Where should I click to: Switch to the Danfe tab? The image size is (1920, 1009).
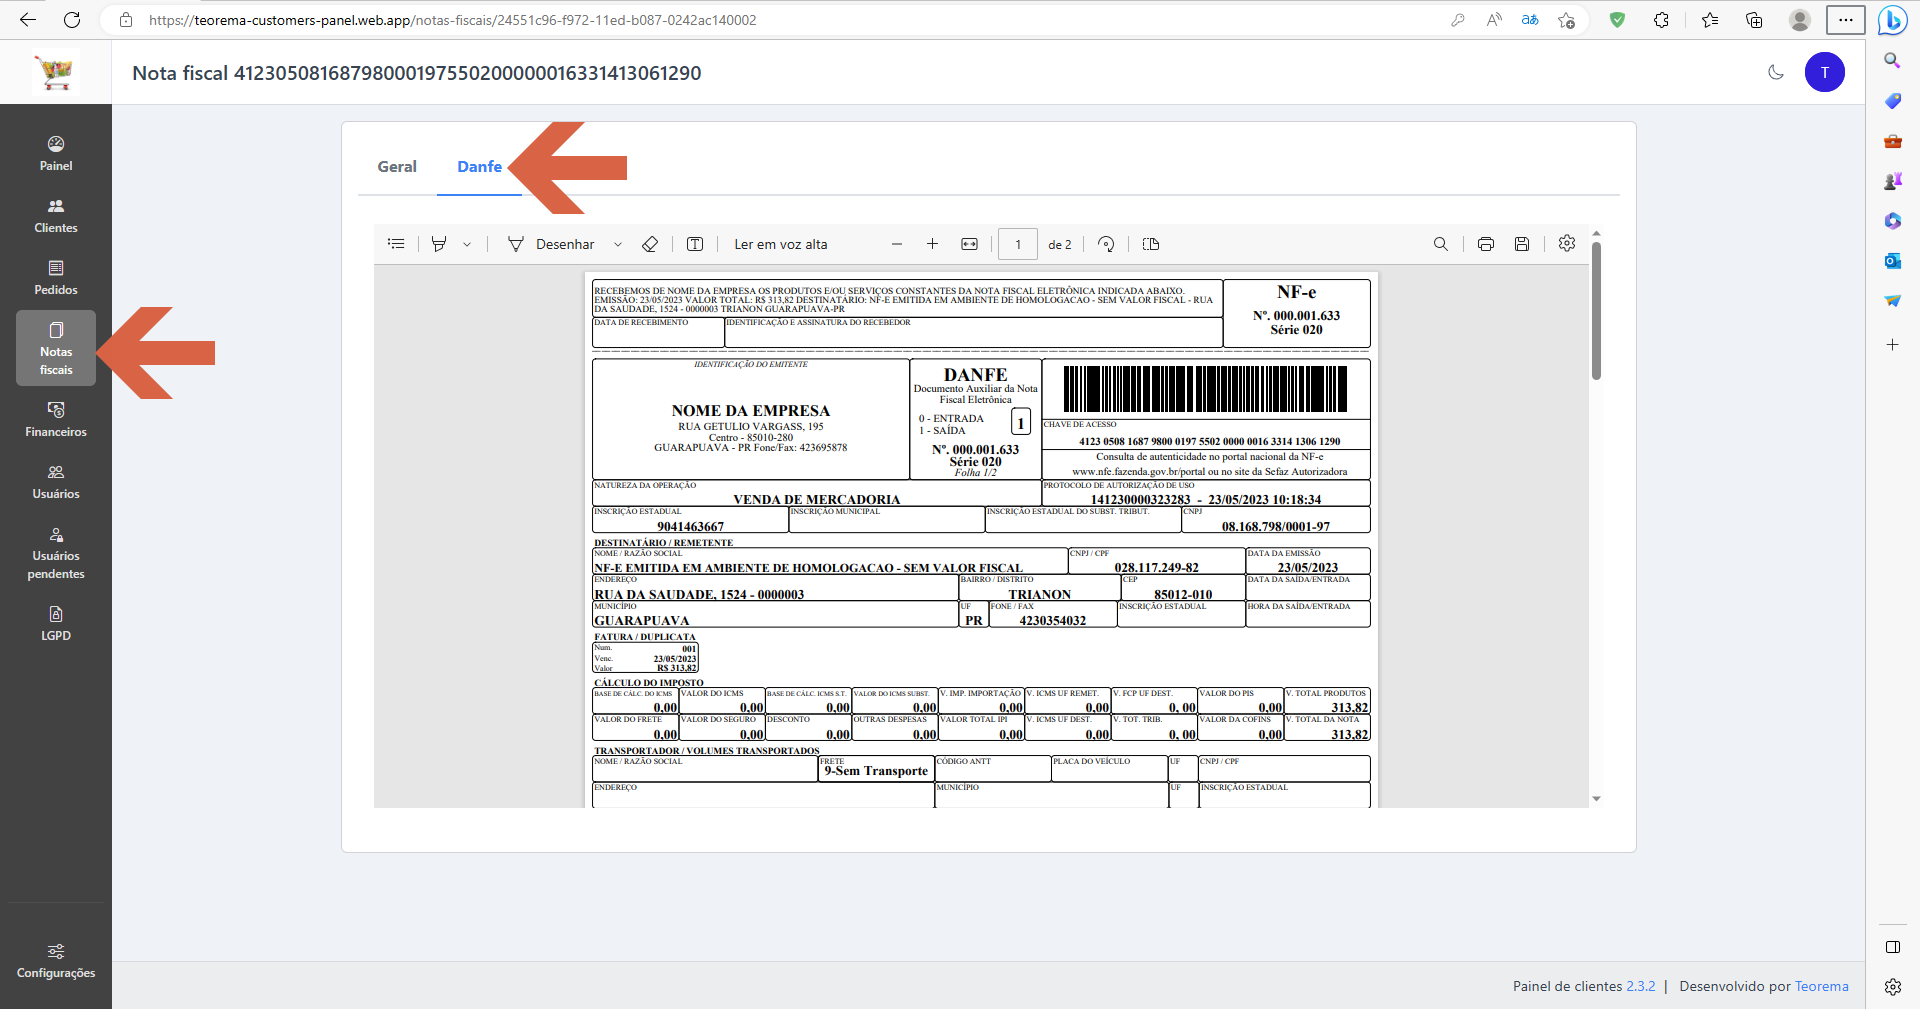(x=479, y=167)
